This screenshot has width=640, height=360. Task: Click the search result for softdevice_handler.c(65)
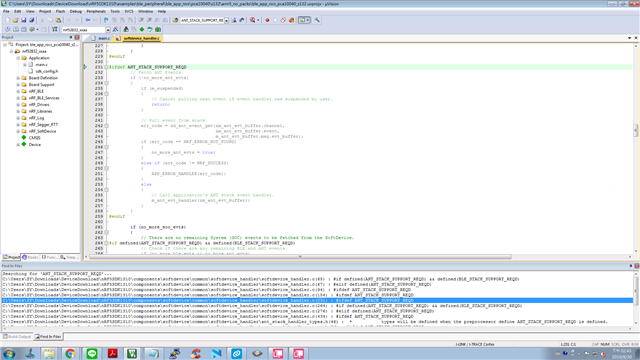pos(261,279)
